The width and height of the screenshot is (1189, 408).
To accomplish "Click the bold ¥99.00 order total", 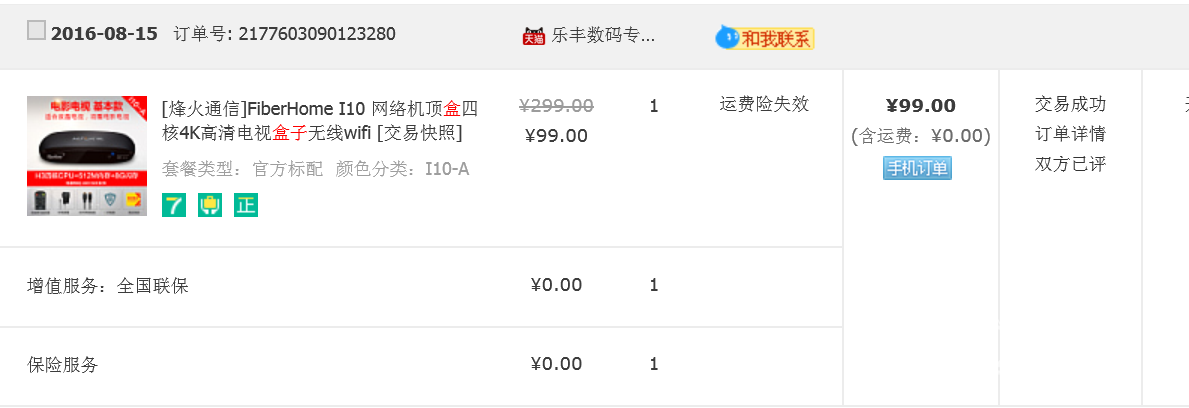I will (x=921, y=105).
